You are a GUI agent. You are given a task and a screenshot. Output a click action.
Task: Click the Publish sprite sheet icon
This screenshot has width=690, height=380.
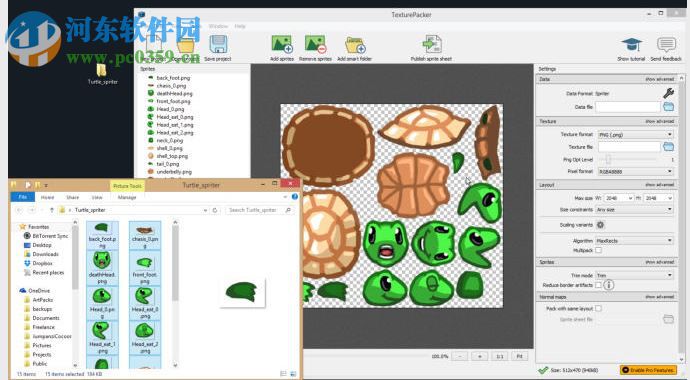click(x=432, y=44)
